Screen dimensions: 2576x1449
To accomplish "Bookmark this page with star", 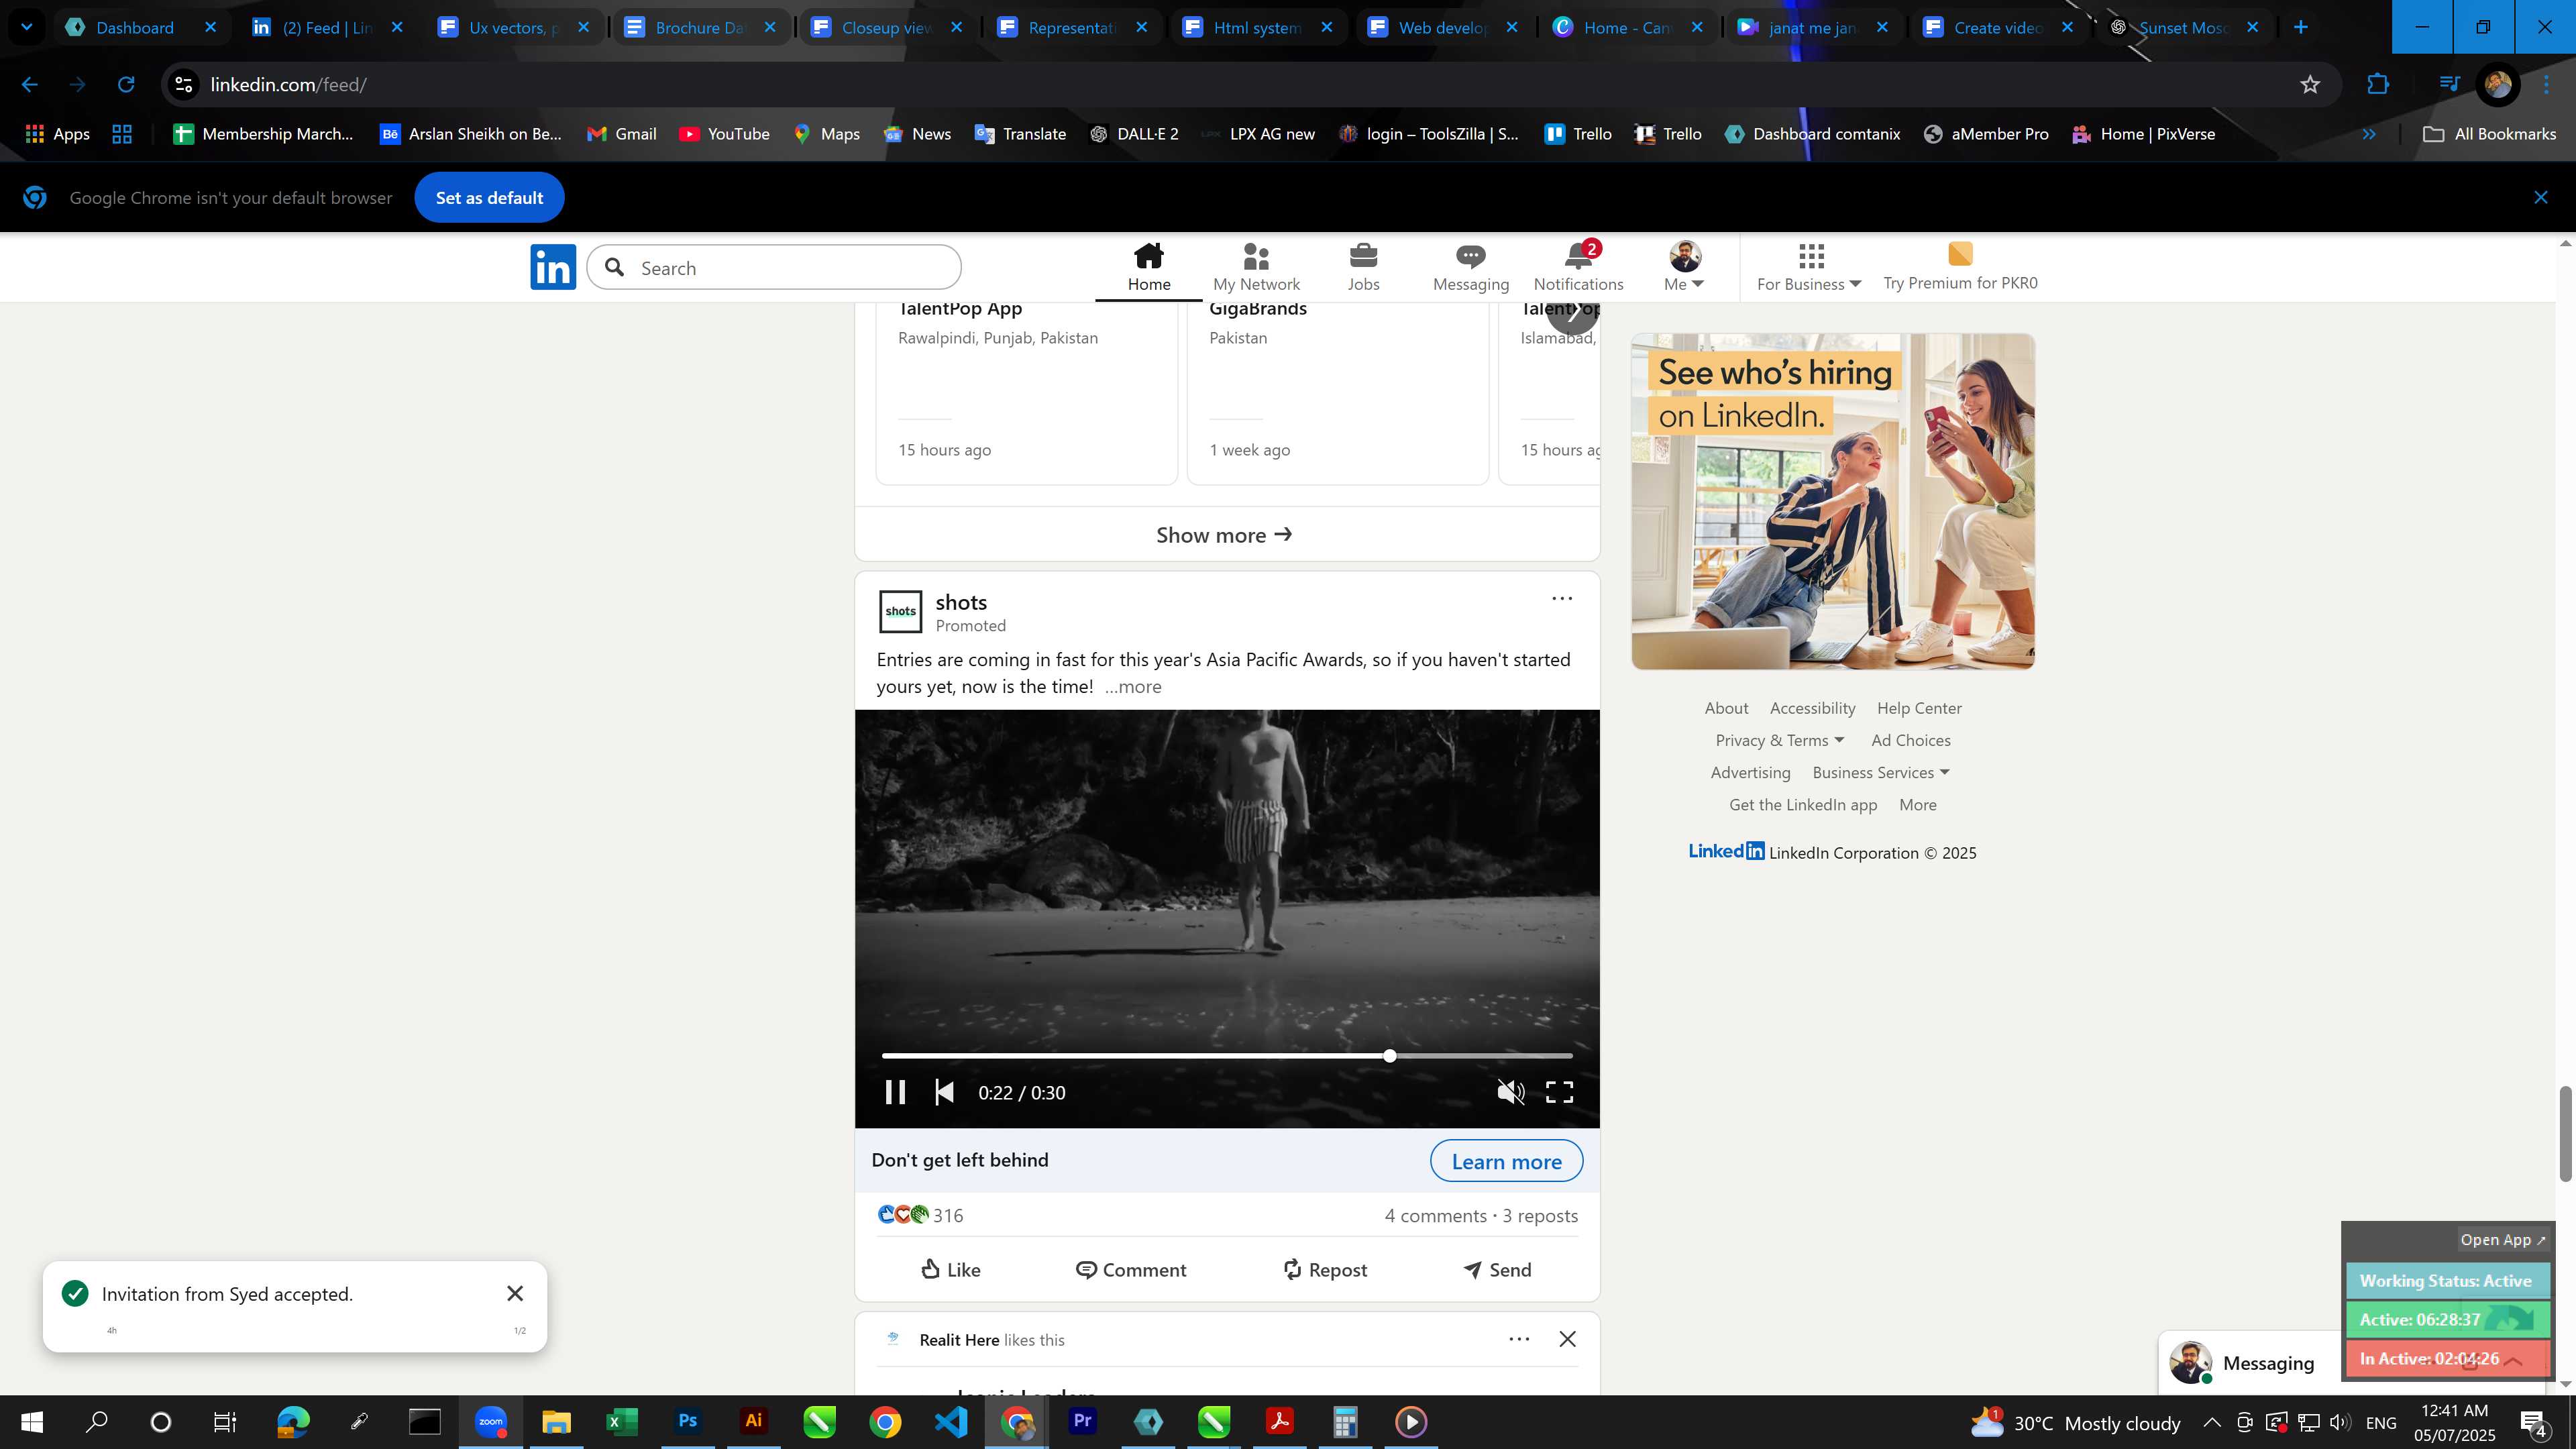I will 2309,85.
